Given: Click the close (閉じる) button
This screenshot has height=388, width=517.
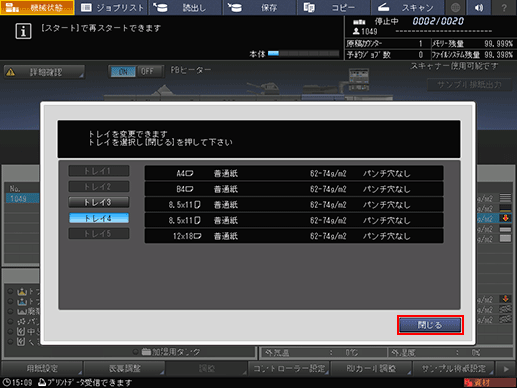Looking at the screenshot, I should point(430,325).
